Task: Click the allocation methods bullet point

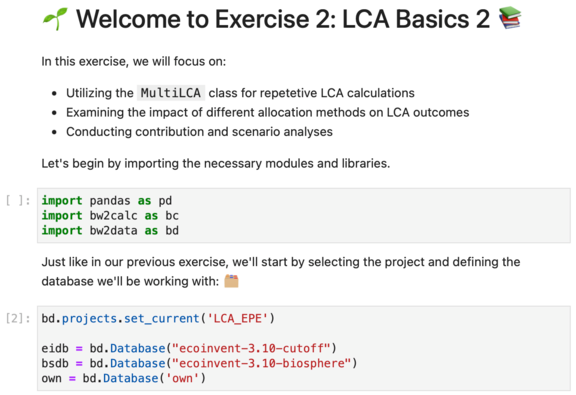Action: 267,112
